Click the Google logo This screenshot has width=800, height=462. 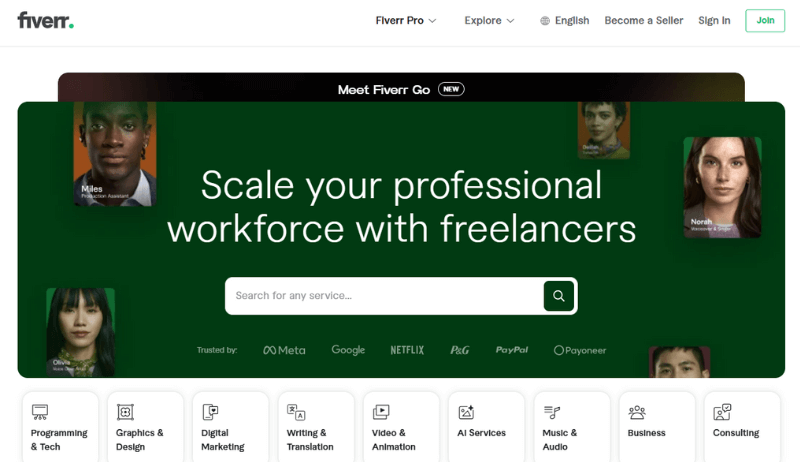pyautogui.click(x=348, y=350)
